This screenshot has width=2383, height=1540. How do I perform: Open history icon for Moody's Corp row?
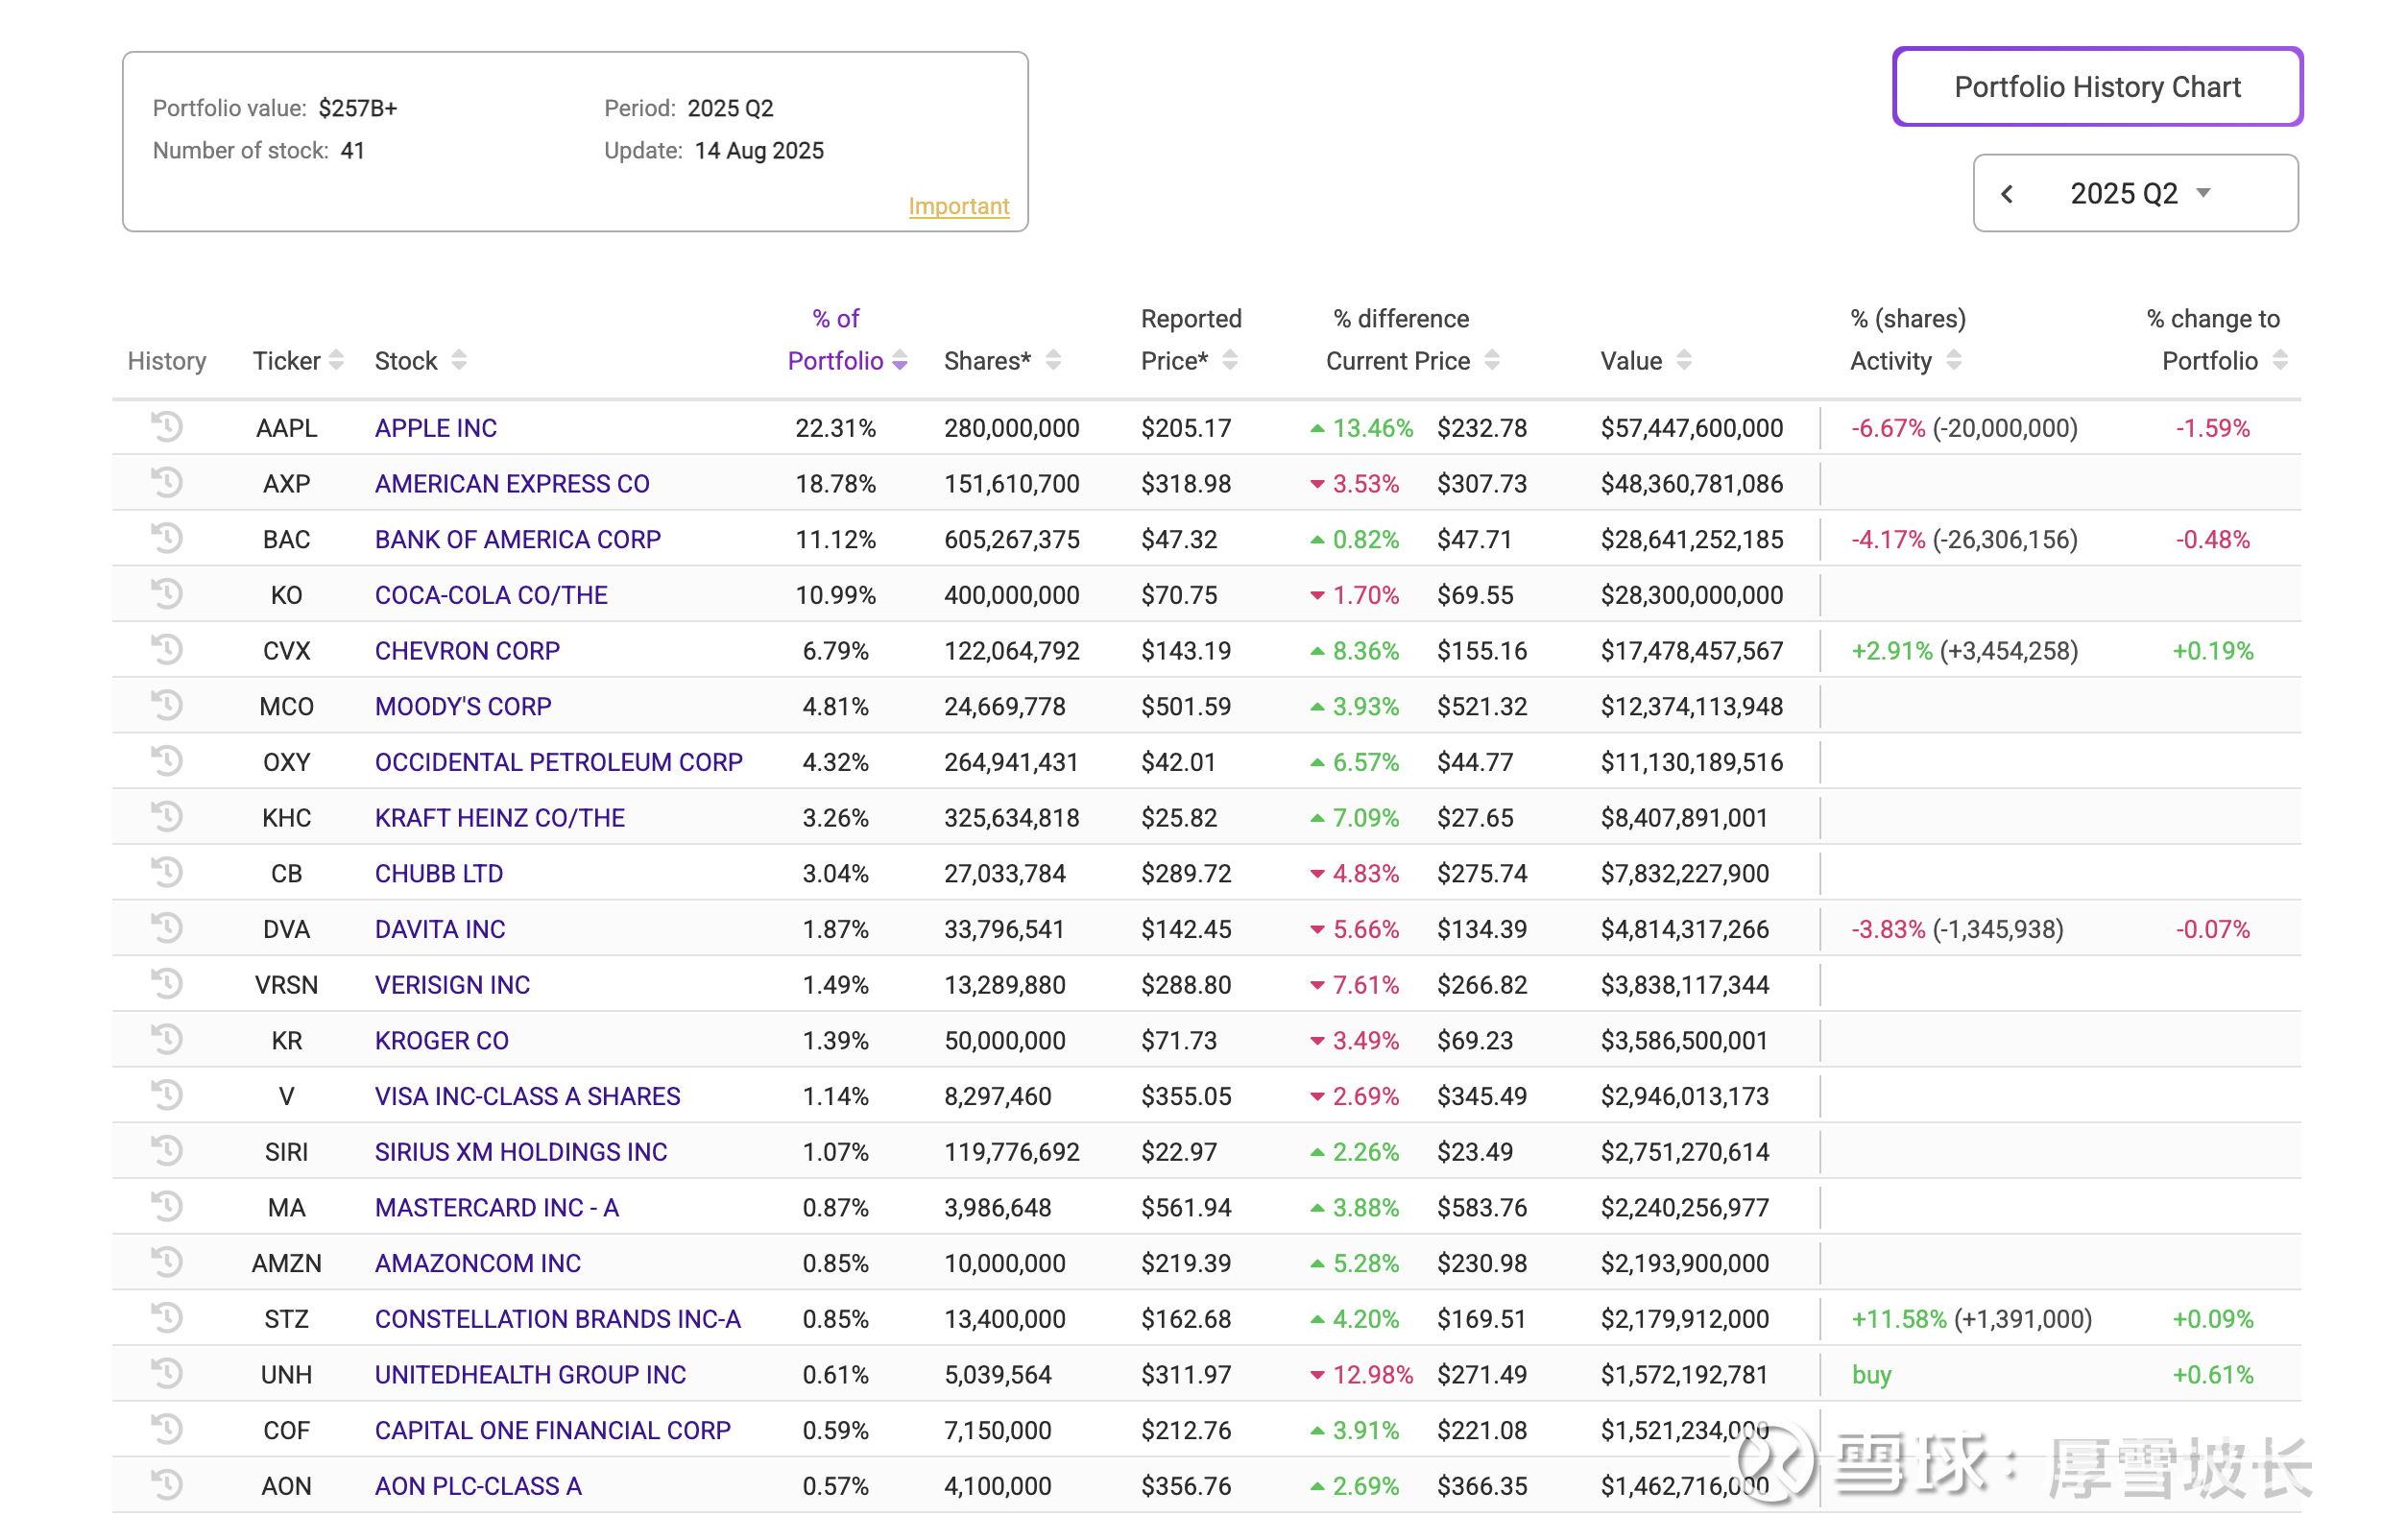point(167,706)
